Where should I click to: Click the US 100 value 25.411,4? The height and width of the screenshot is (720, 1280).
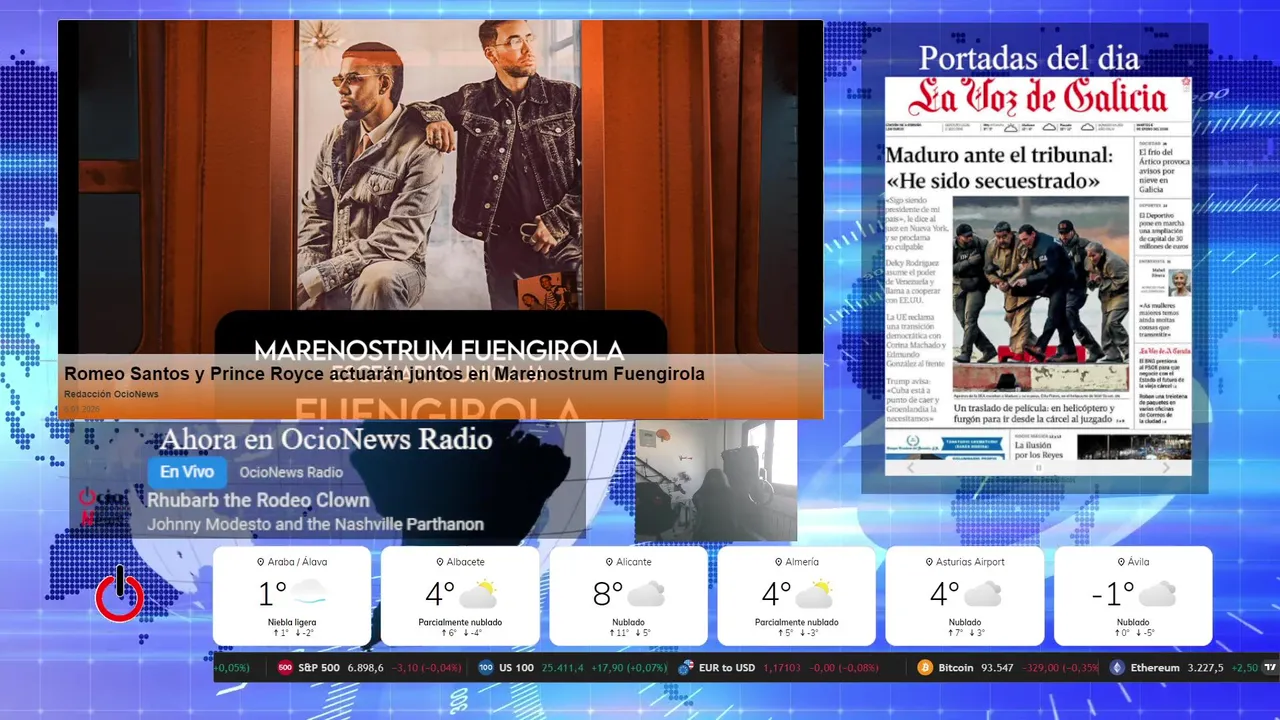[x=563, y=667]
